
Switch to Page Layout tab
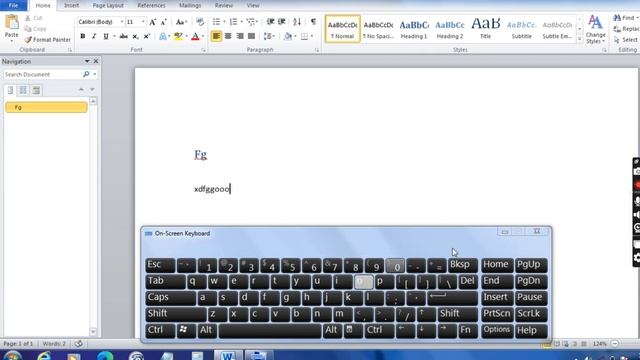pyautogui.click(x=108, y=5)
